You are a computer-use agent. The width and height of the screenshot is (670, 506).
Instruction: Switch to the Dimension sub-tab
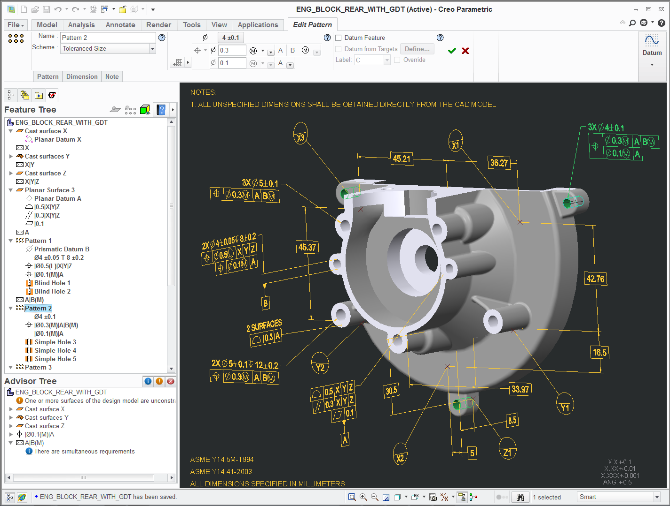82,76
